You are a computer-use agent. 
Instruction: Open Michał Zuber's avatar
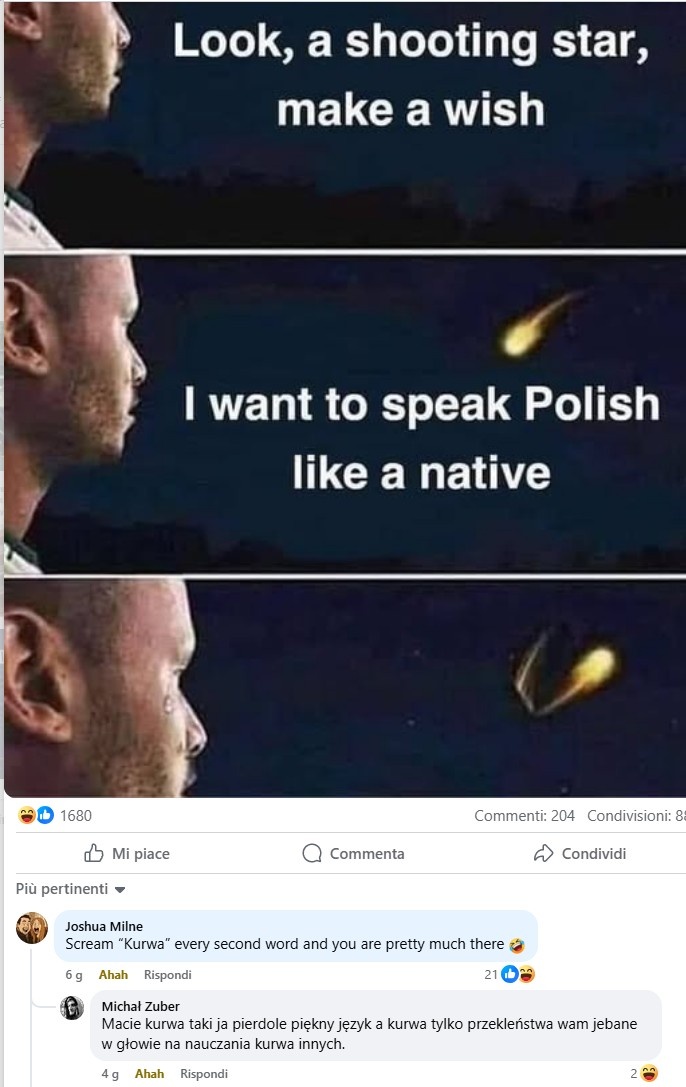[x=72, y=1007]
